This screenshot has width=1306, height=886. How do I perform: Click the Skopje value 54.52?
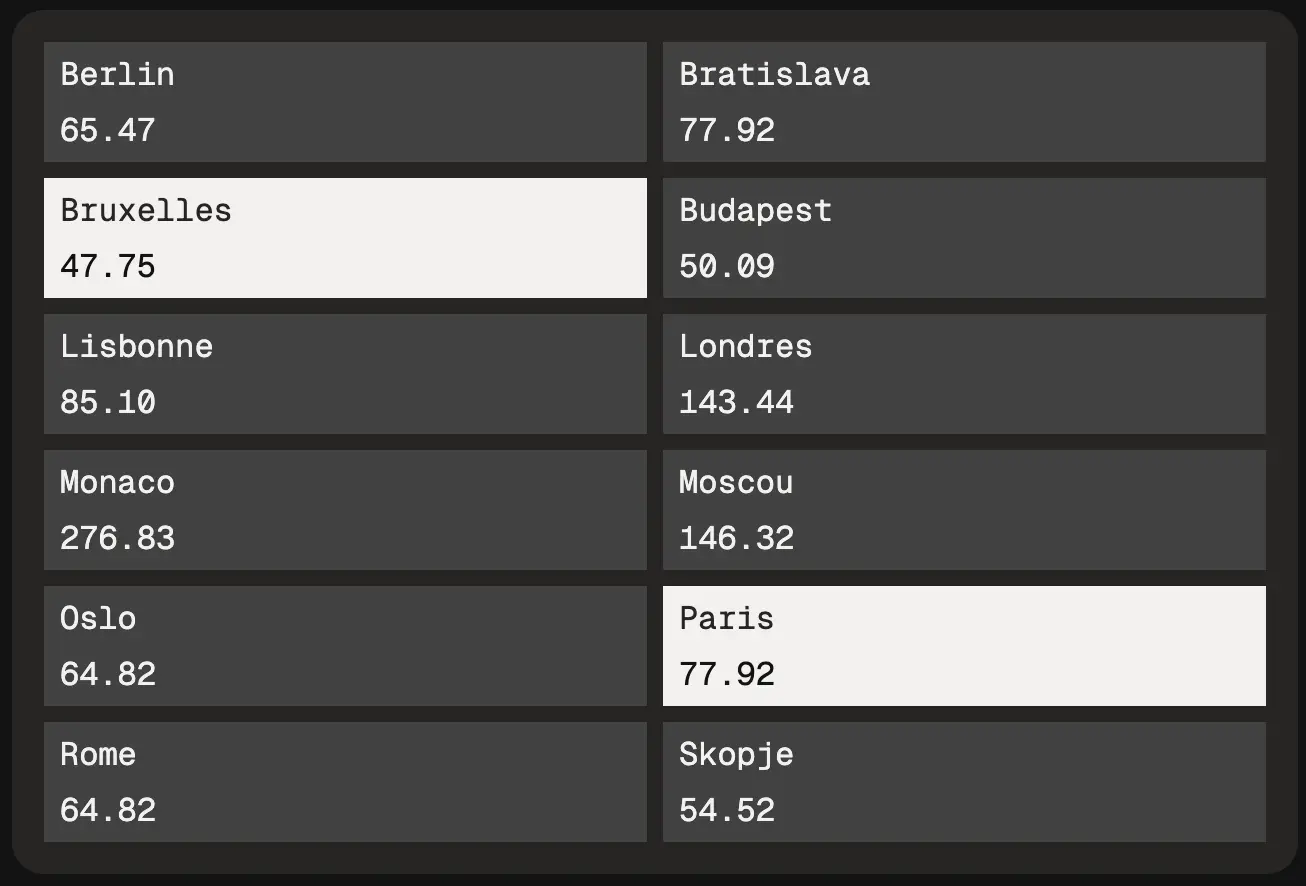726,810
